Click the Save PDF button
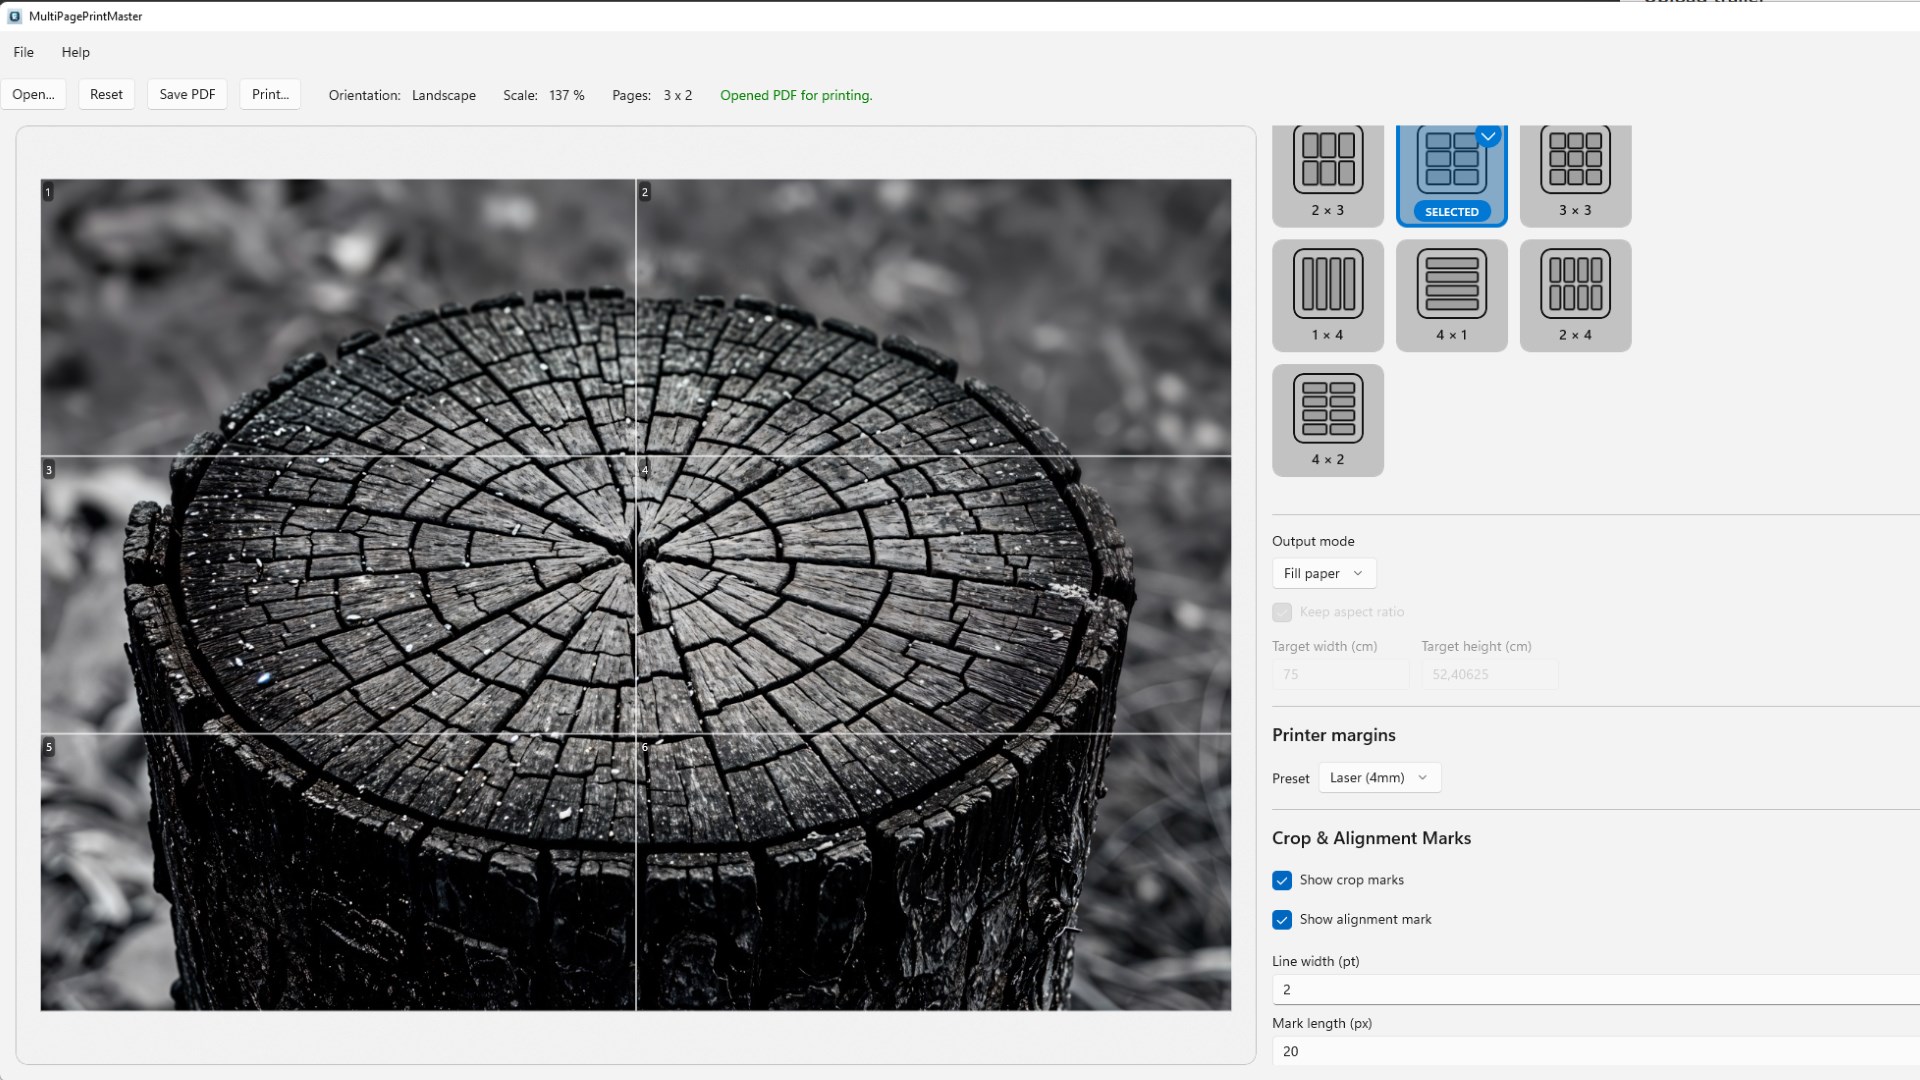Image resolution: width=1920 pixels, height=1080 pixels. point(187,94)
